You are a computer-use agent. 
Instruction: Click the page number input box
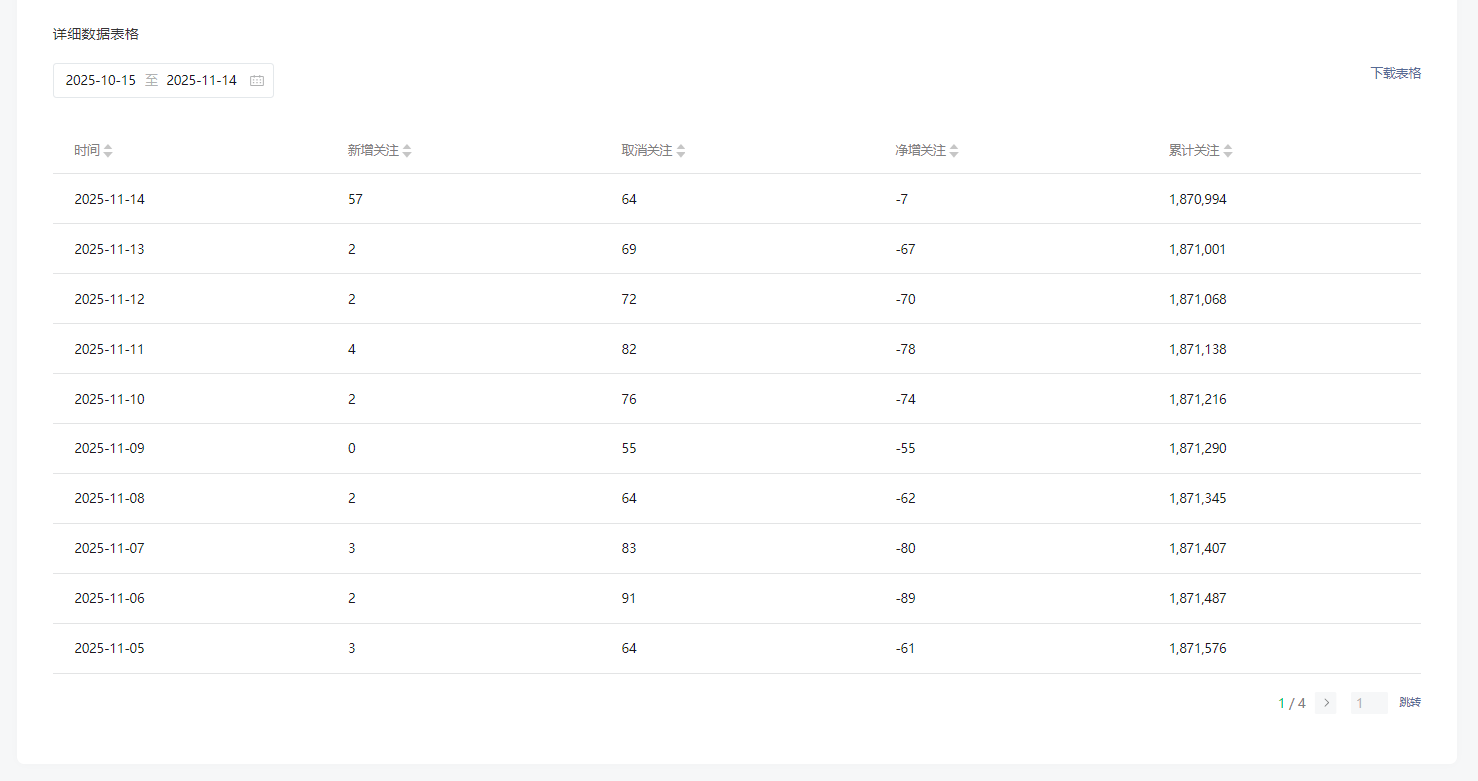pos(1368,703)
